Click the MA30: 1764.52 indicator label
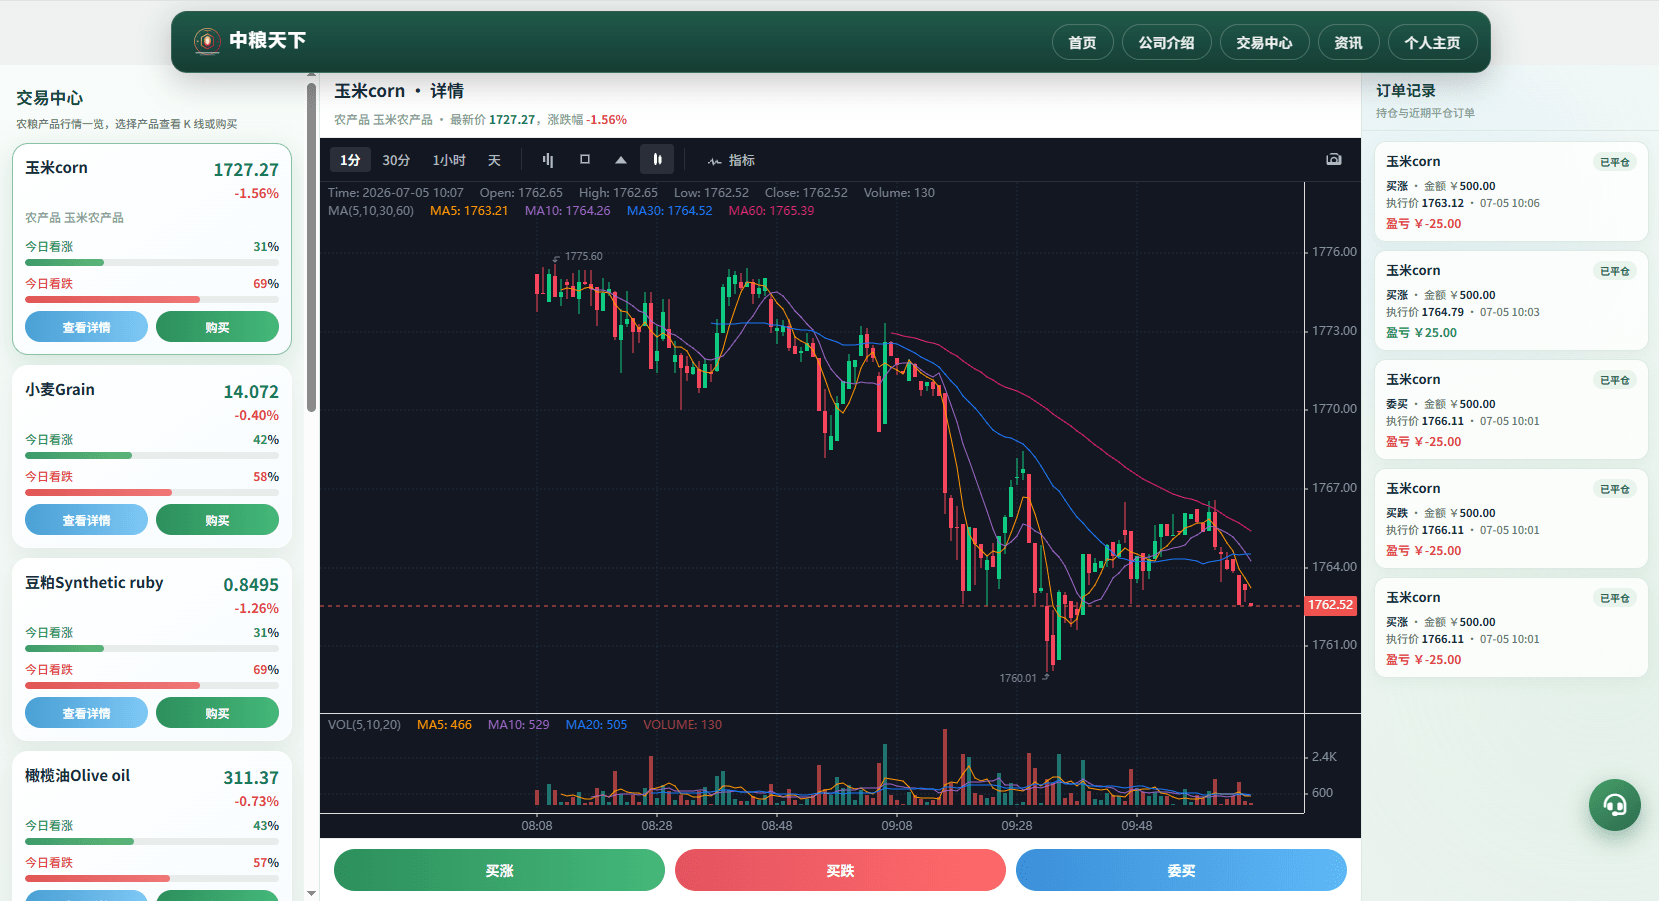Screen dimensions: 1659x901 coord(669,211)
